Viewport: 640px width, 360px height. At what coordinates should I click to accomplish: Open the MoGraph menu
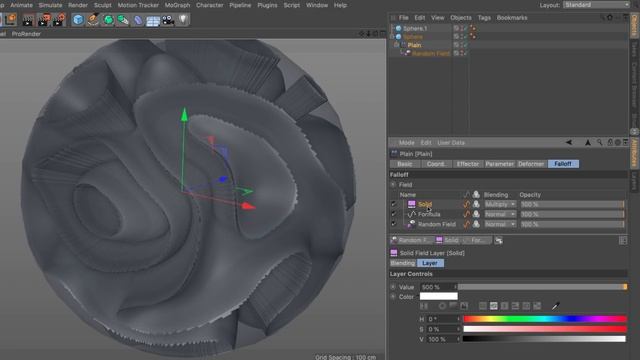point(177,5)
